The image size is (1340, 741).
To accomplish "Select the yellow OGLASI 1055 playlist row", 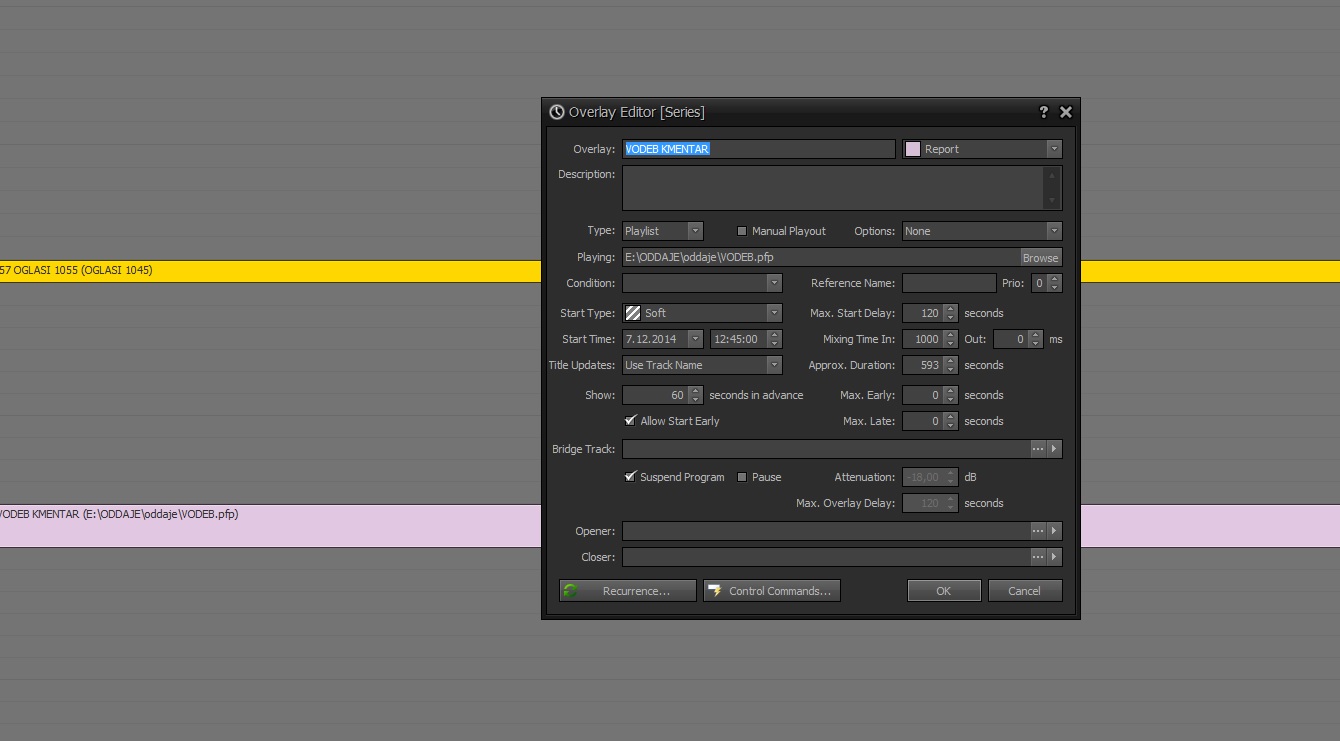I will click(270, 270).
